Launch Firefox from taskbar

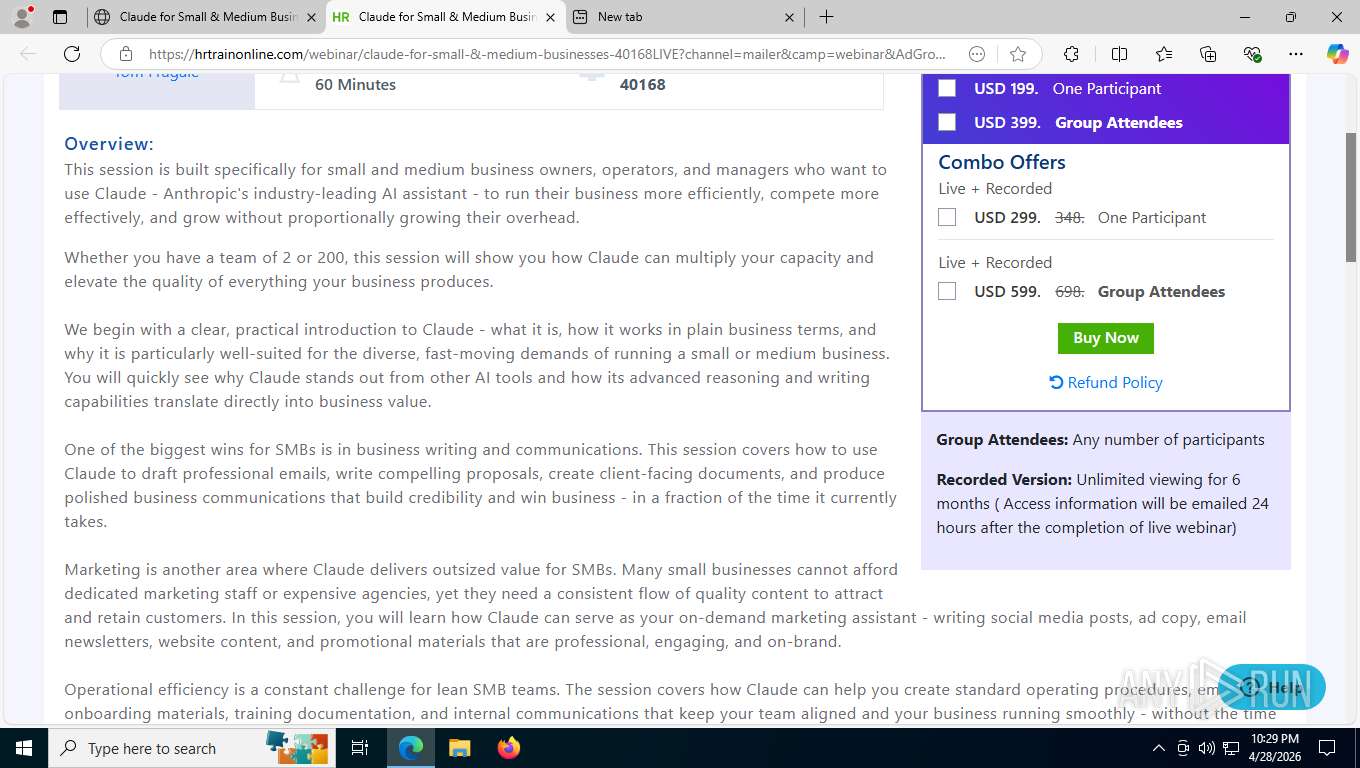tap(508, 748)
